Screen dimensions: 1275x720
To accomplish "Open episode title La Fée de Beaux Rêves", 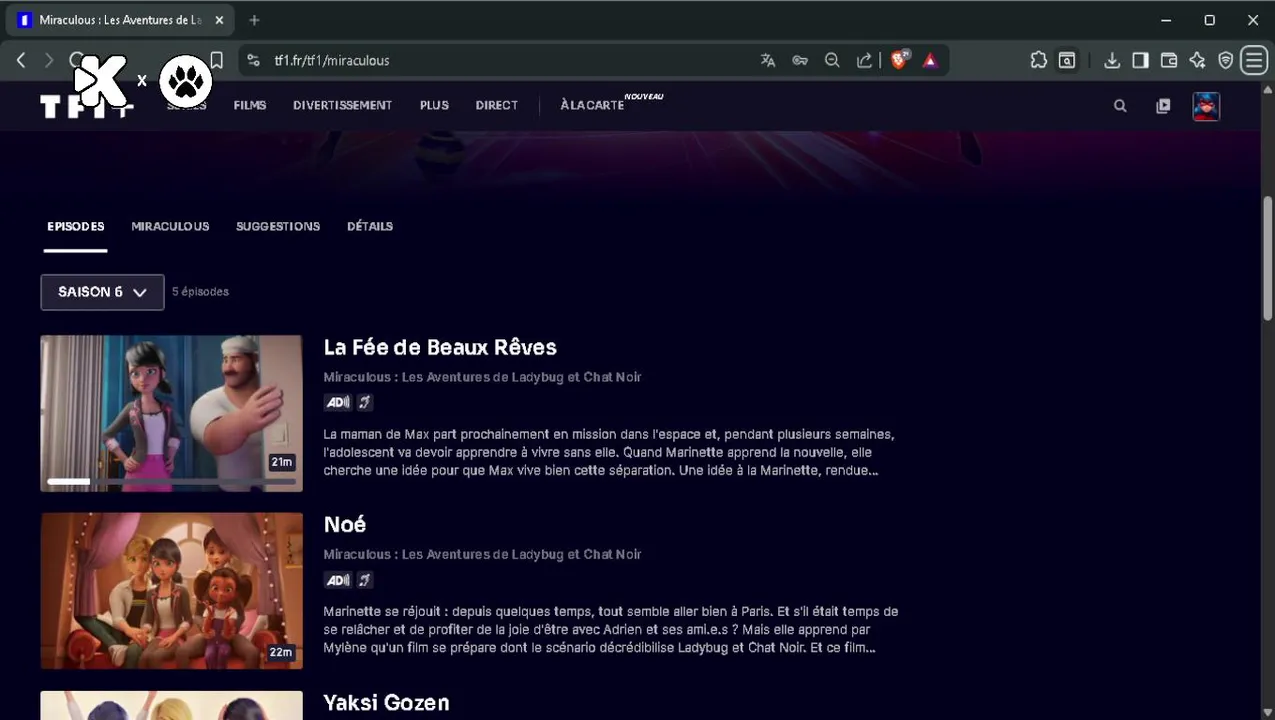I will tap(440, 347).
